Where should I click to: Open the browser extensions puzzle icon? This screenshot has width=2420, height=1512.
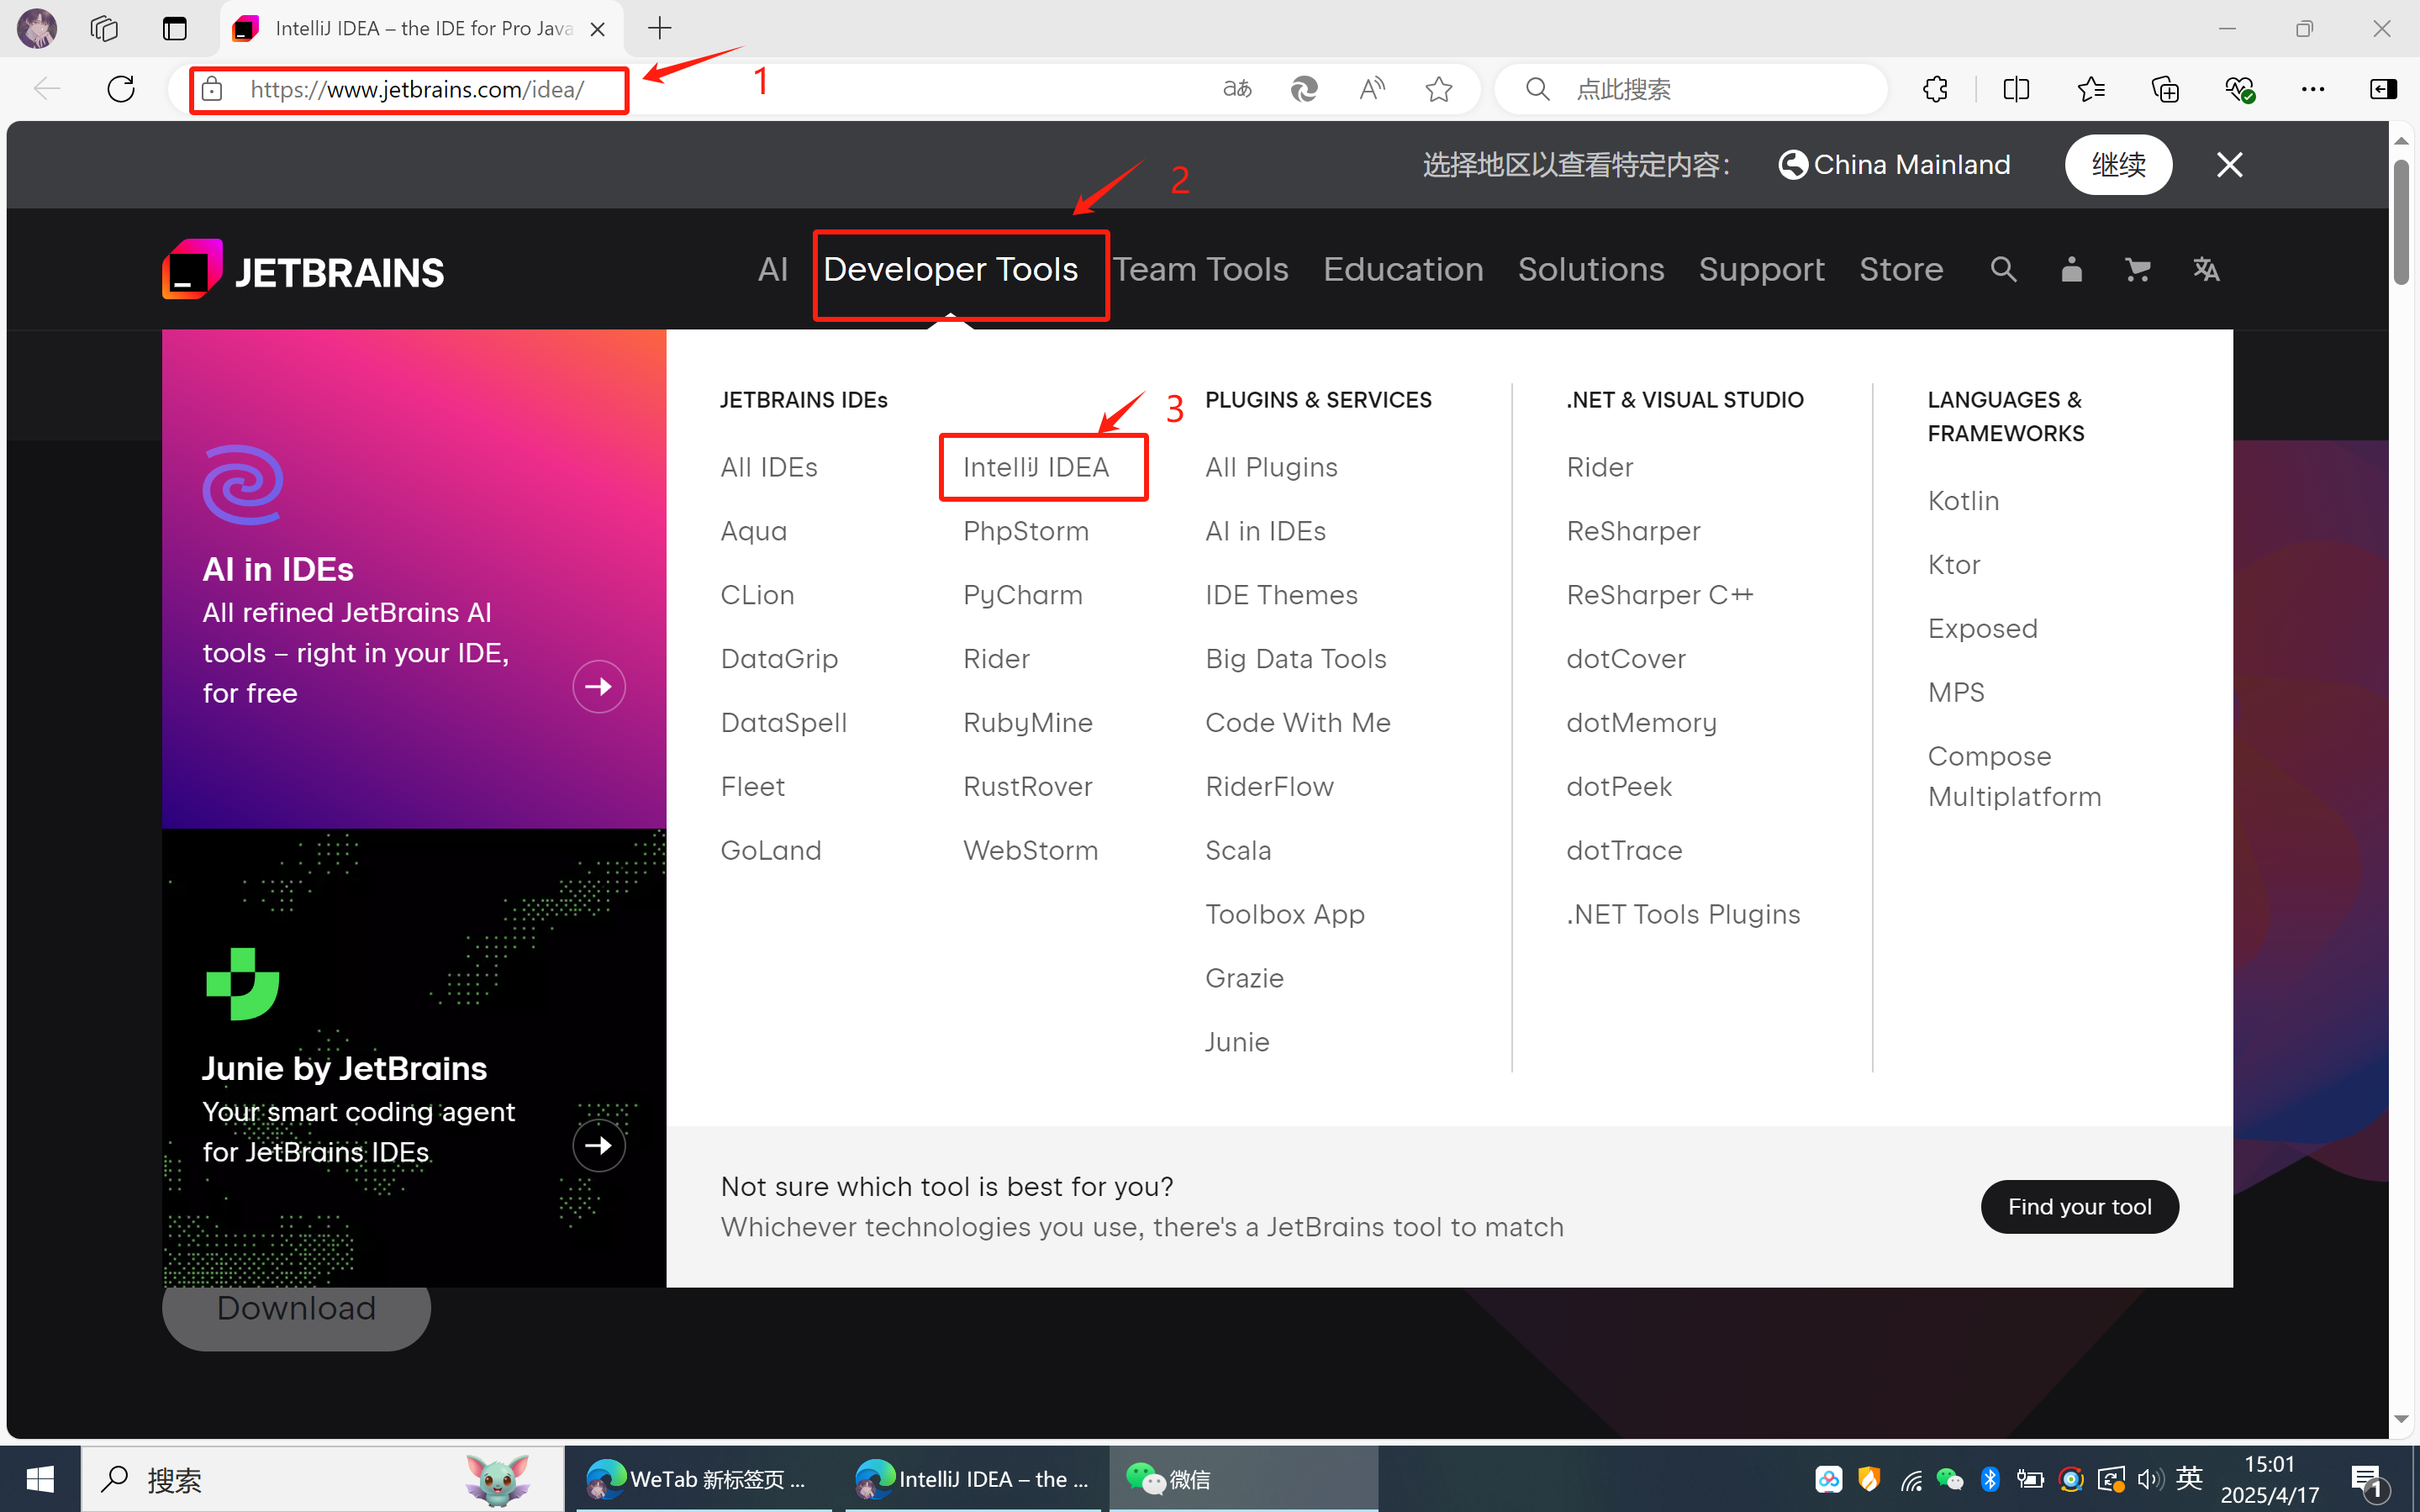coord(1935,89)
